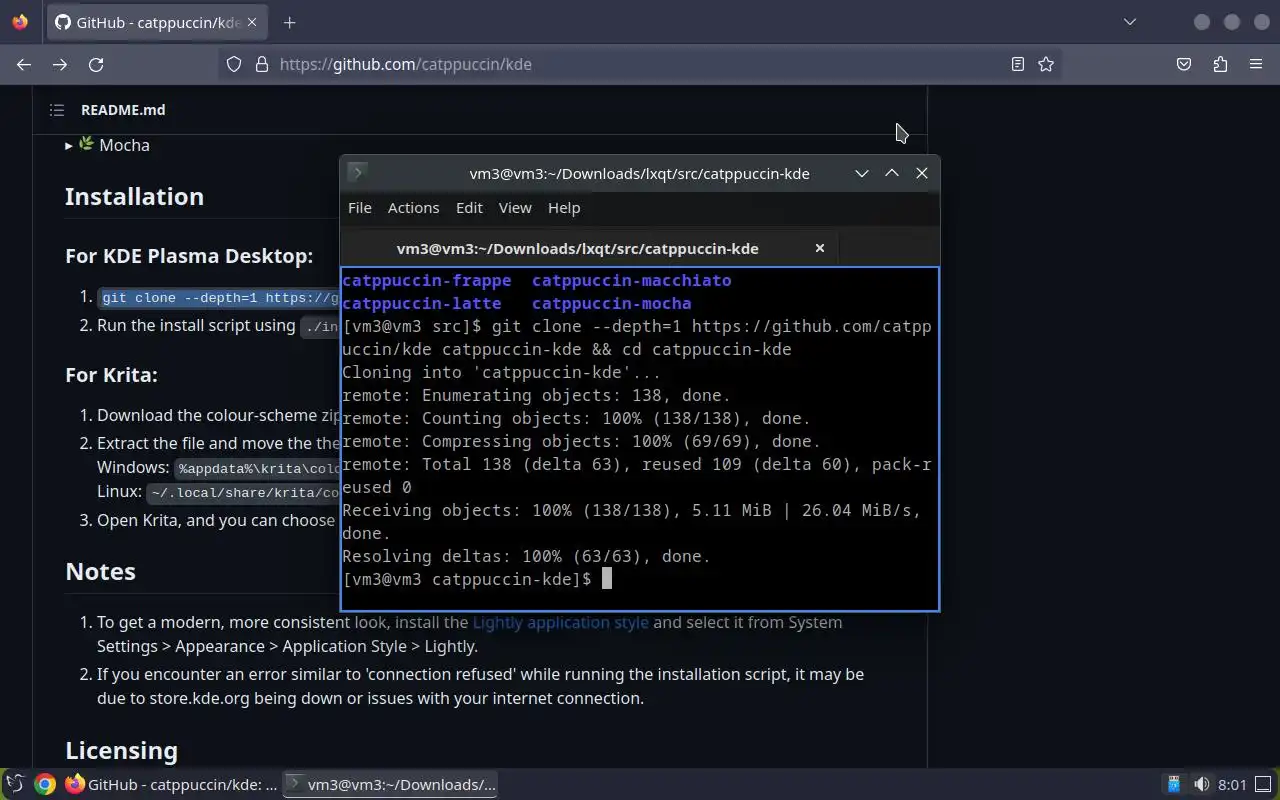
Task: Close the GitHub catppuccin/kde tab
Action: pyautogui.click(x=252, y=22)
